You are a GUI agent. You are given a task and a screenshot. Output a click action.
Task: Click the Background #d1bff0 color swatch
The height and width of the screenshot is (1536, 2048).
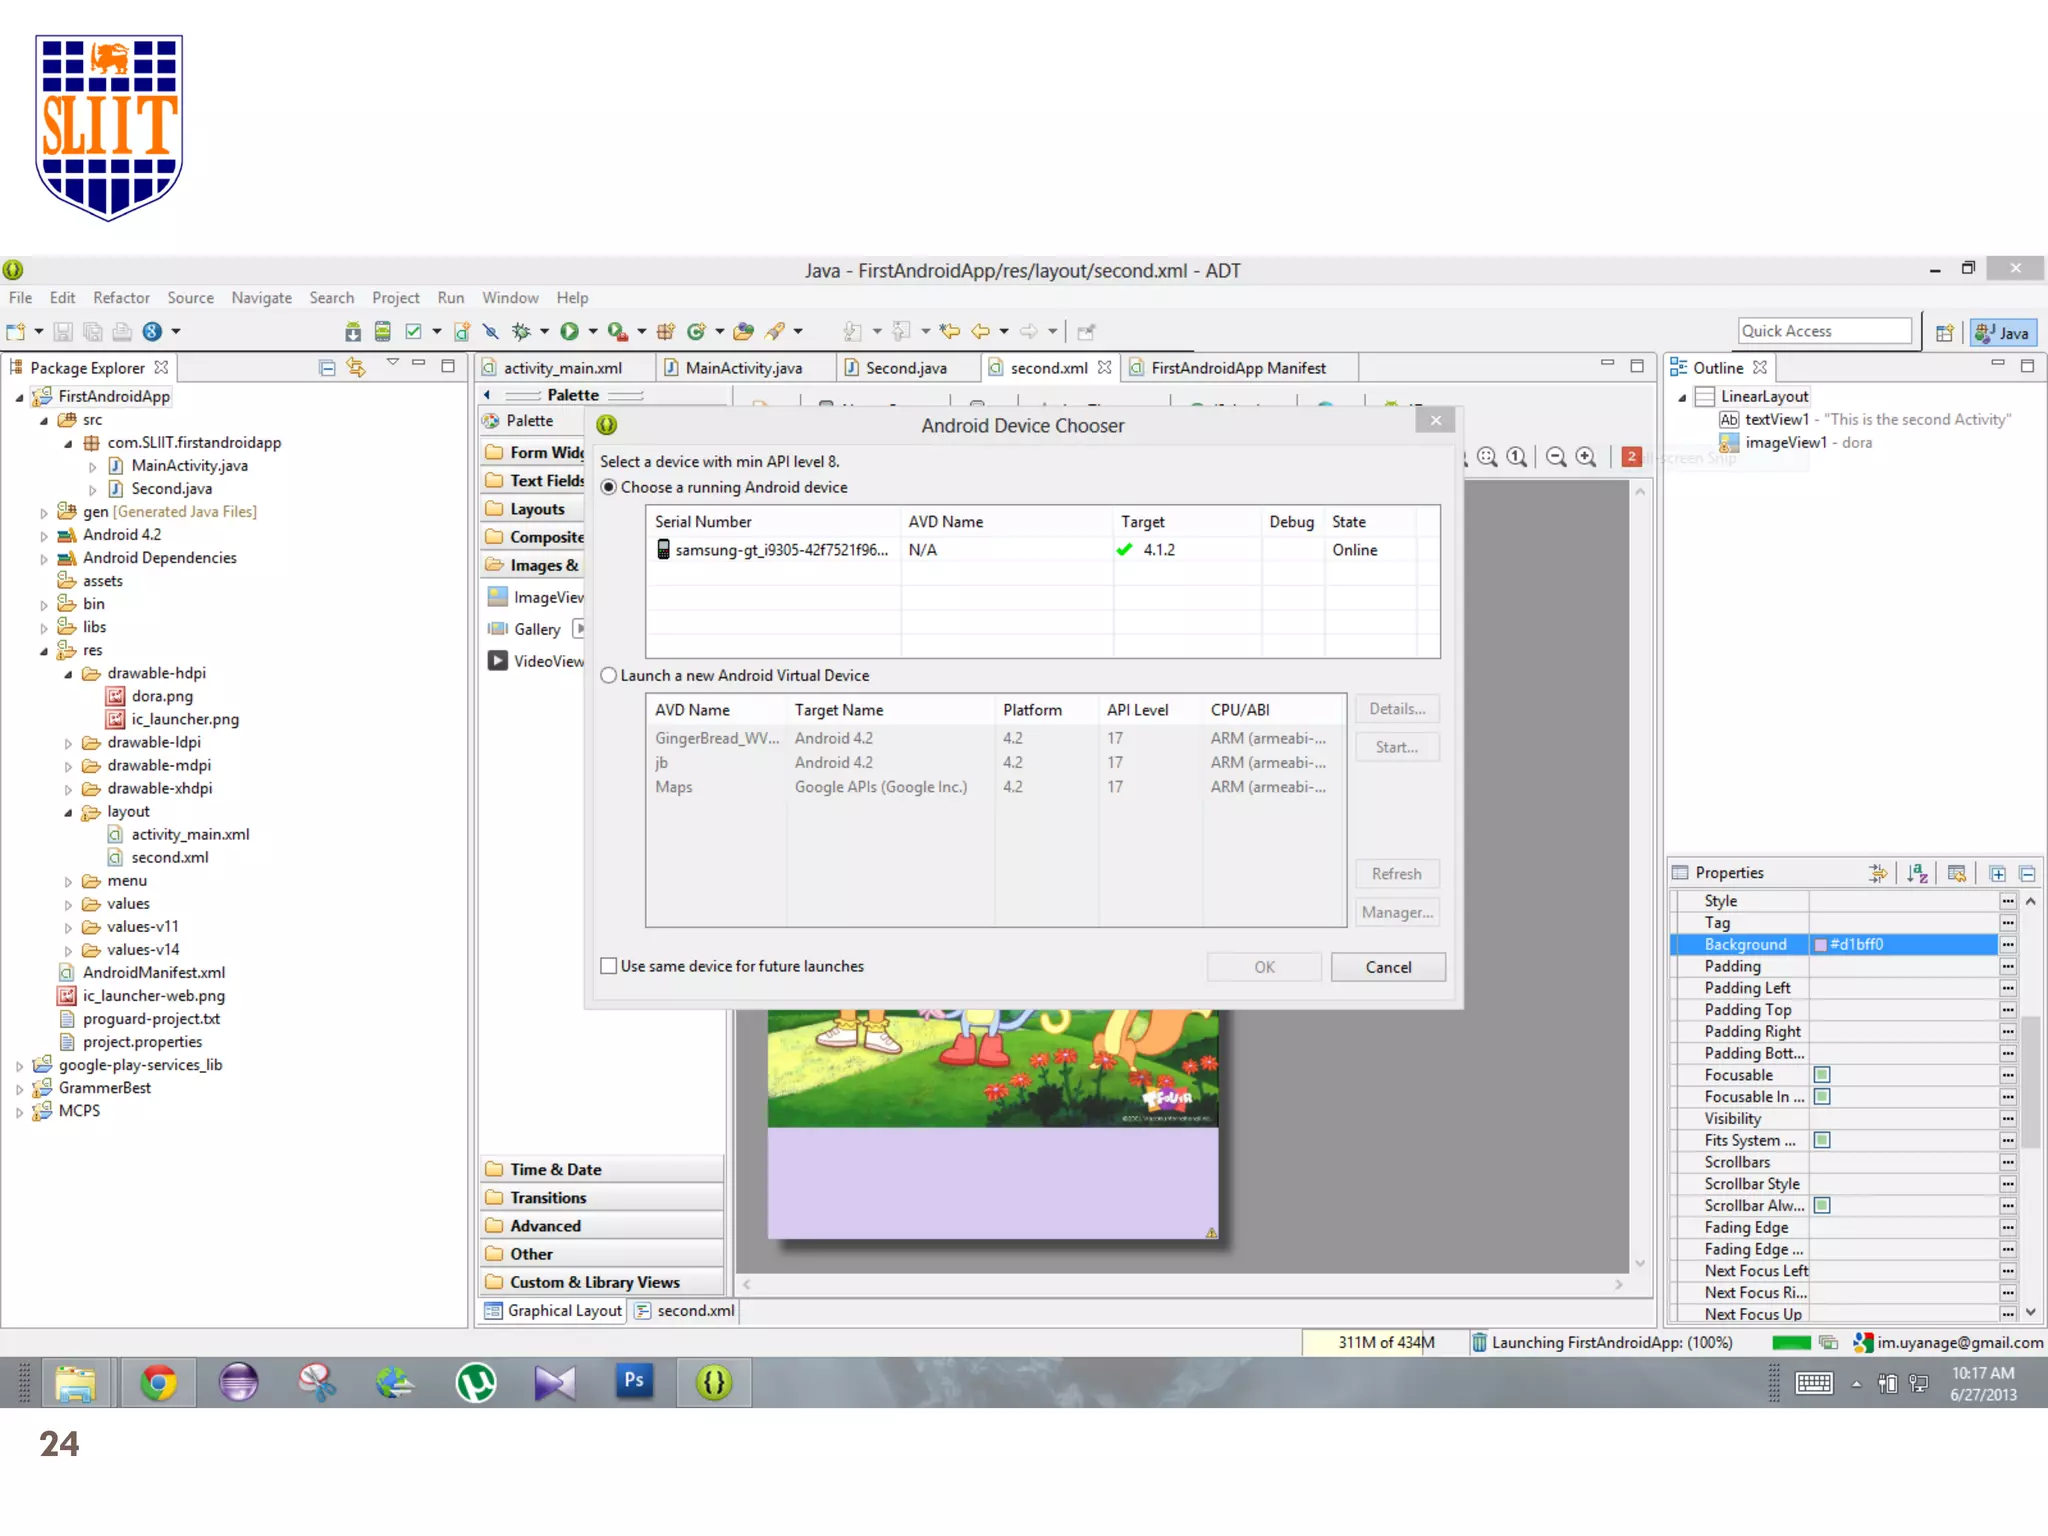coord(1821,945)
